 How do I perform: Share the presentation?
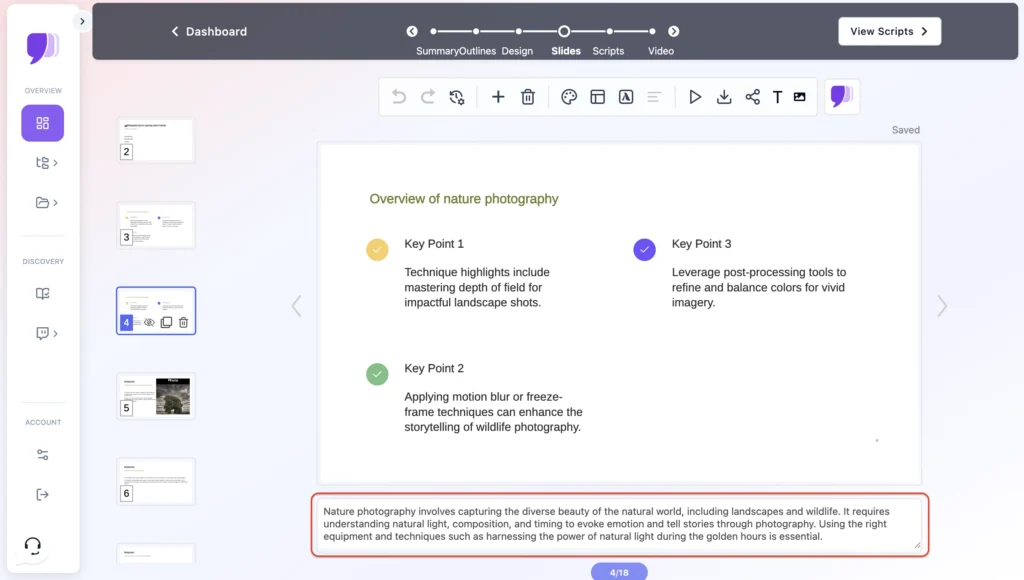[x=752, y=97]
